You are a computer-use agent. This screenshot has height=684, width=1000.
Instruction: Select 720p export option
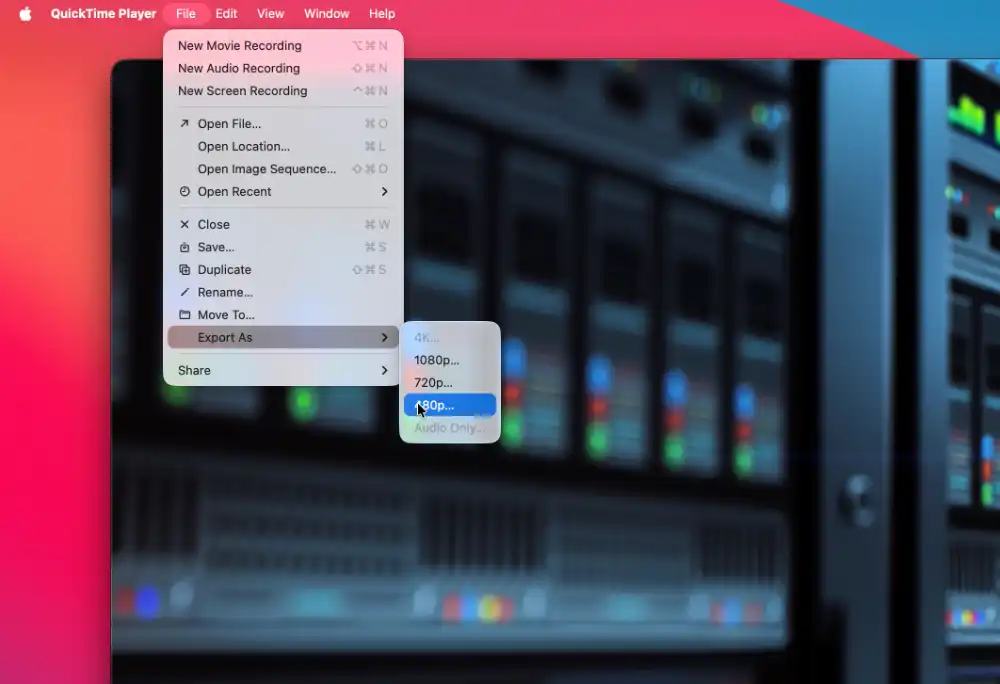point(433,383)
